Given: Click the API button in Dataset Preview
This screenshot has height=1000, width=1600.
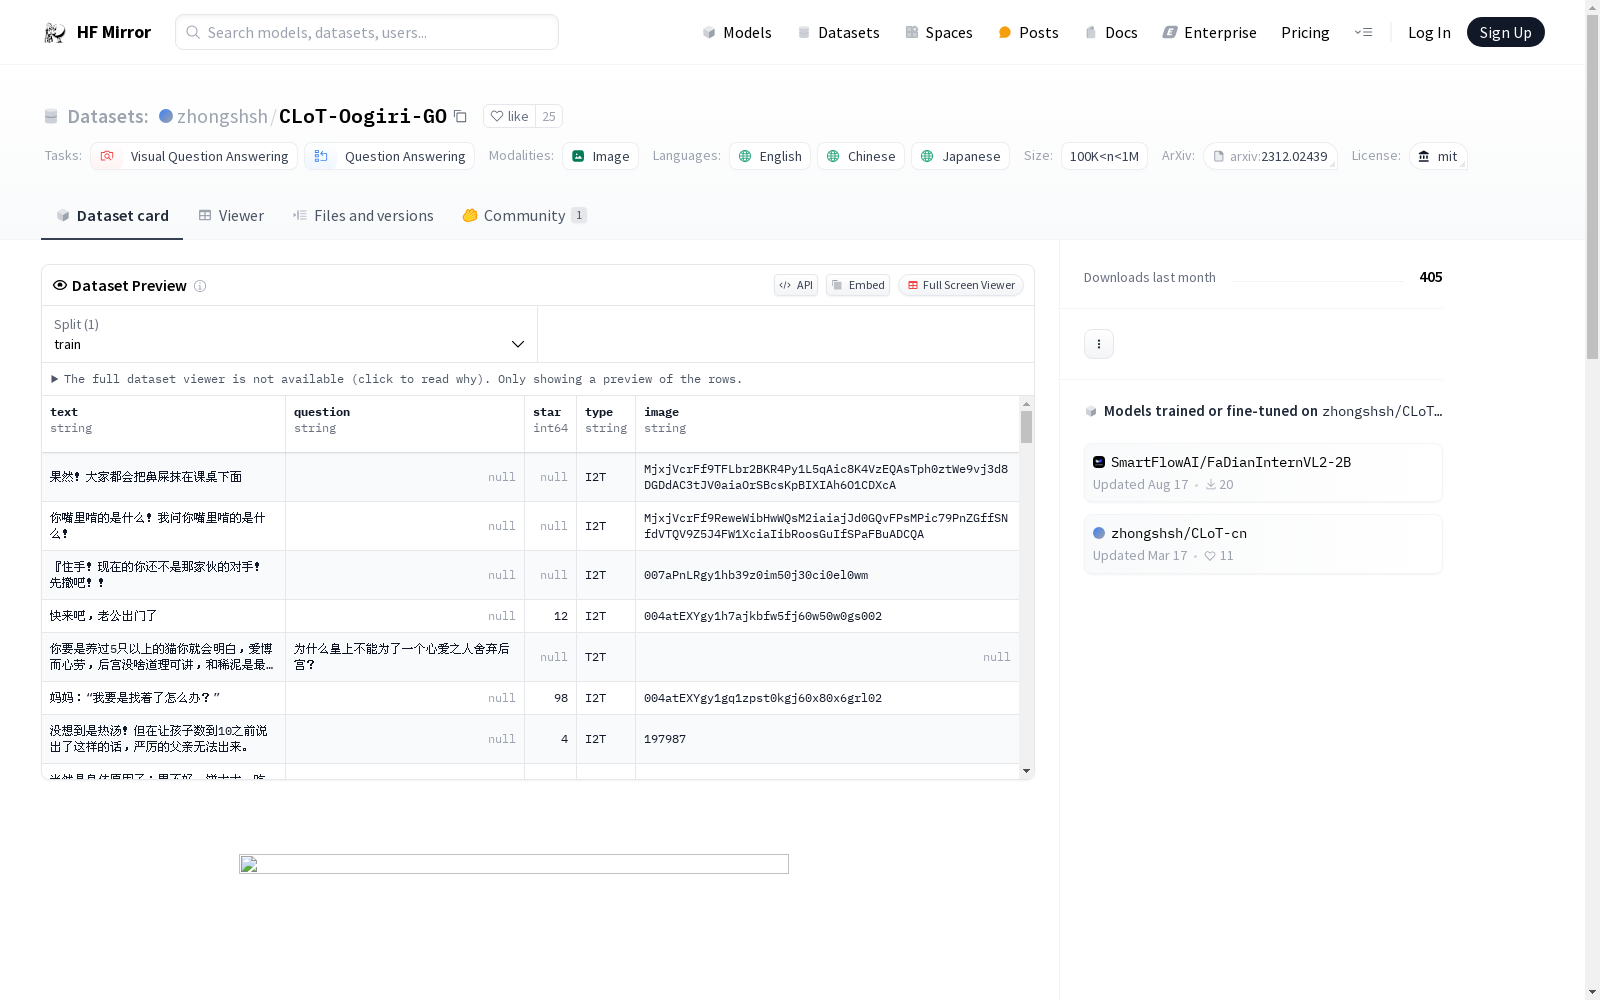Looking at the screenshot, I should point(796,285).
